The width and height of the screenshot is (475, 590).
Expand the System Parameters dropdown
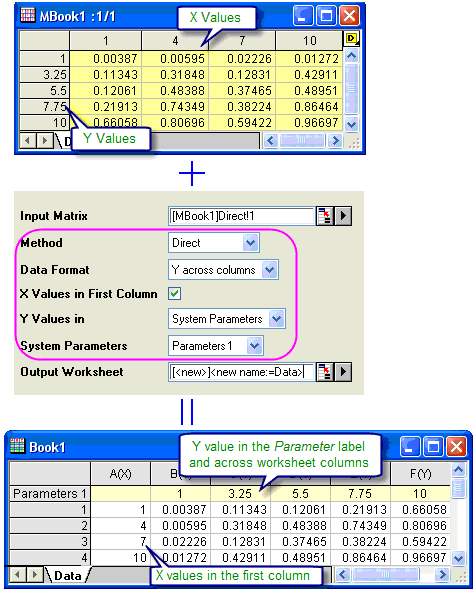[x=255, y=345]
